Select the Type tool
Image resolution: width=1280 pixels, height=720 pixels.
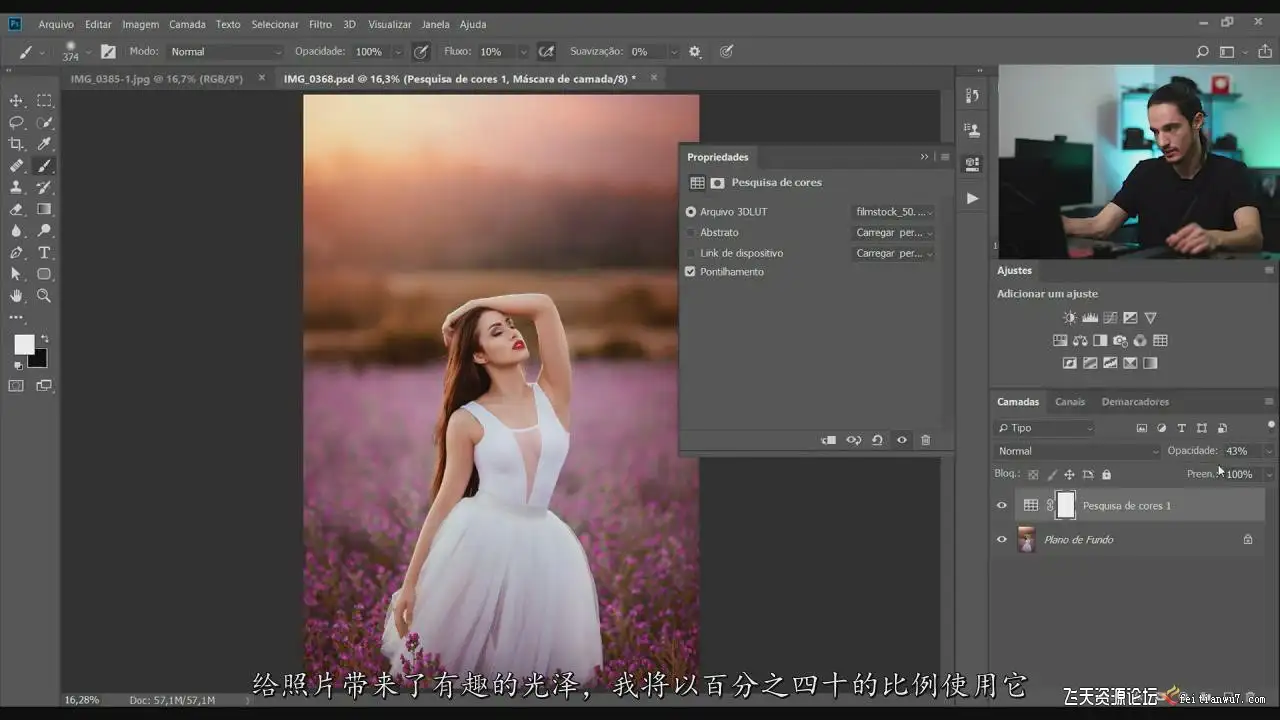[44, 253]
